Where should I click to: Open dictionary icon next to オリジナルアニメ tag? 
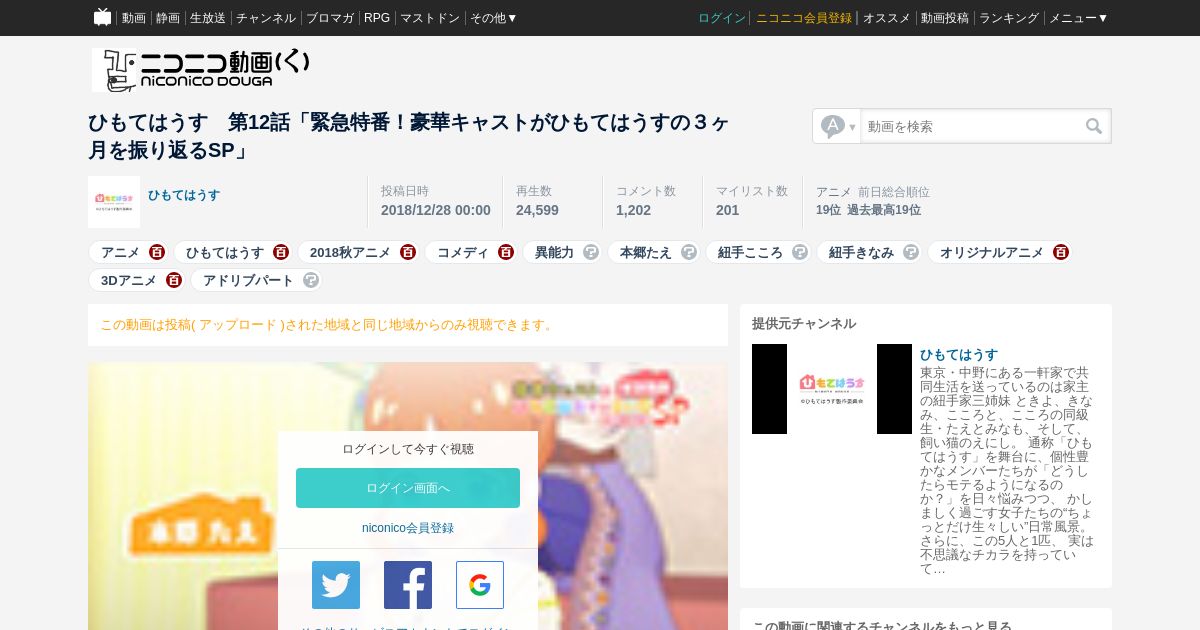[x=1061, y=252]
